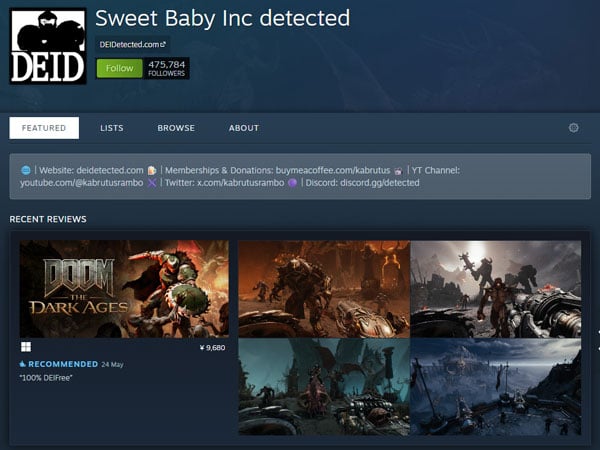Image resolution: width=600 pixels, height=450 pixels.
Task: Click the Sweet Baby Inc detected title
Action: [x=222, y=18]
